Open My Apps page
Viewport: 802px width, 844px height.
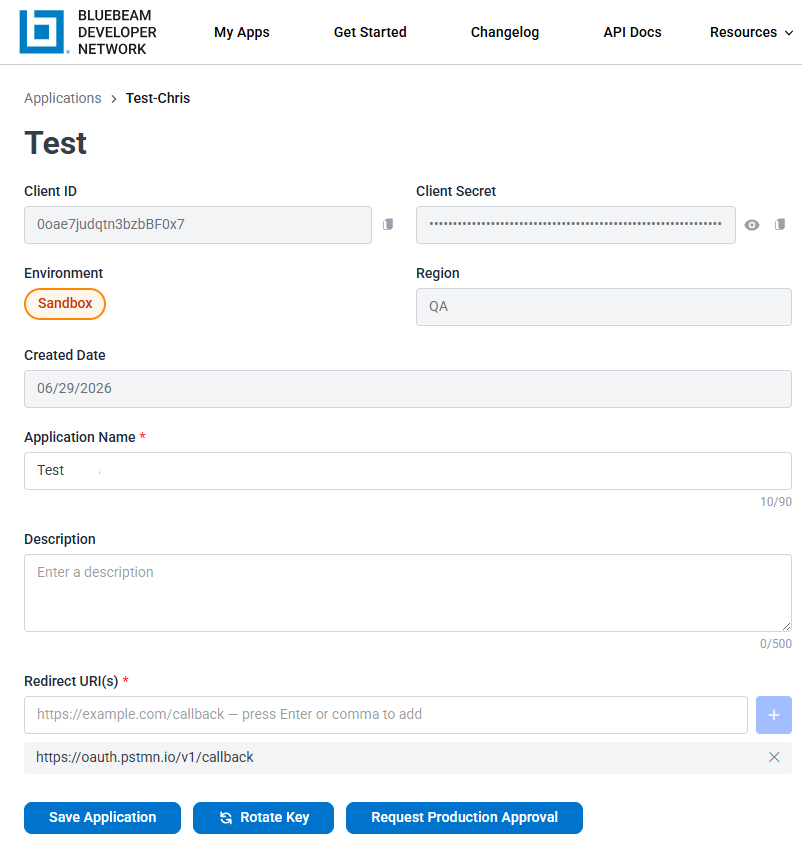pos(242,32)
